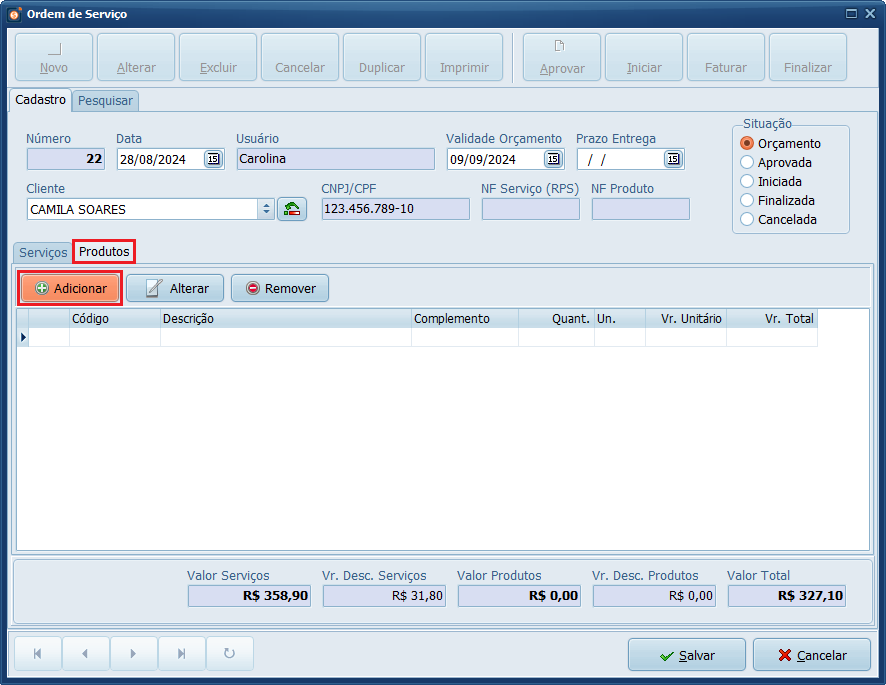
Task: Open the Data calendar picker icon
Action: pyautogui.click(x=213, y=159)
